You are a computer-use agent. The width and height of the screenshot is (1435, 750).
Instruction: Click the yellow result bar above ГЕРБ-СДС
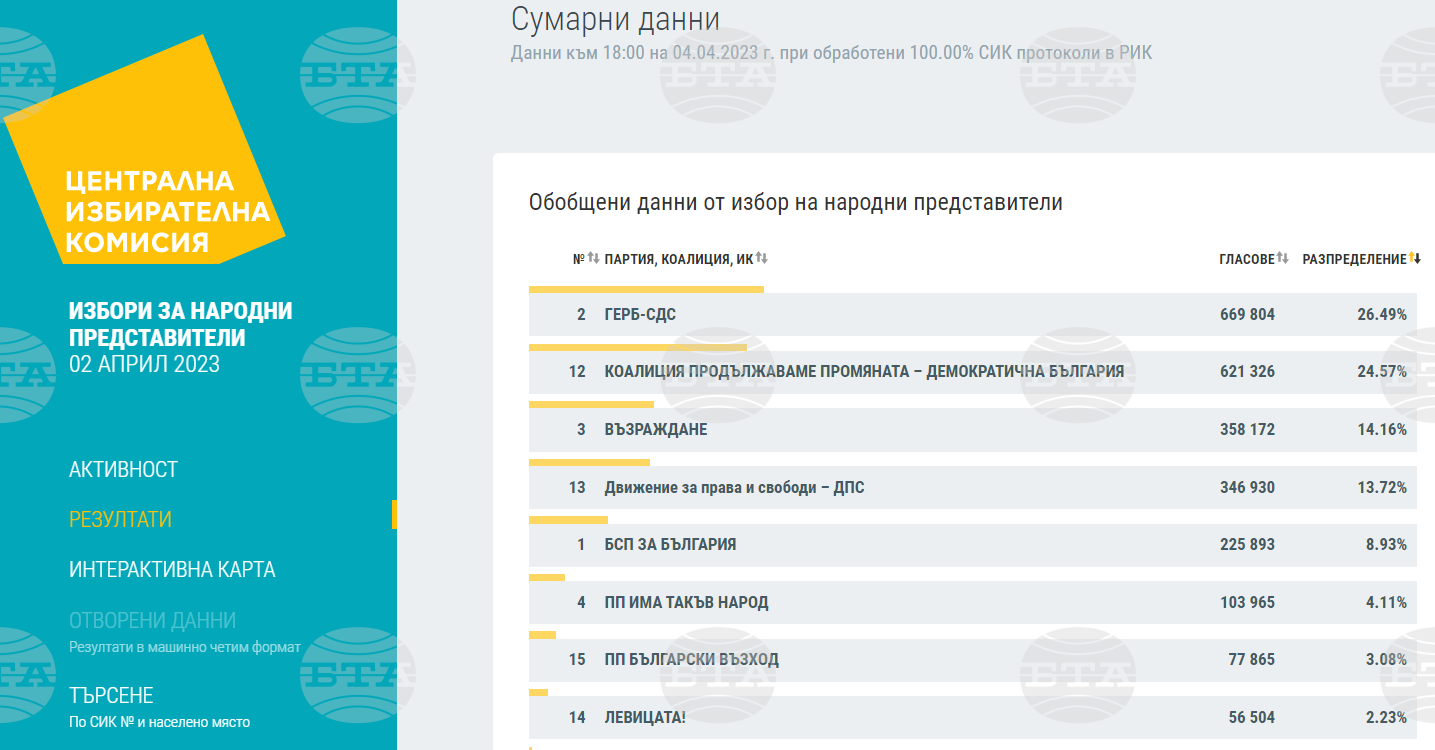coord(646,289)
